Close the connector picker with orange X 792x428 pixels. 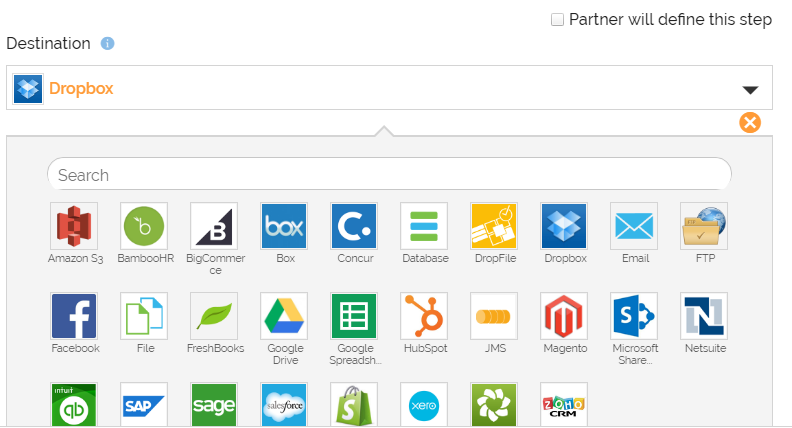pos(750,122)
